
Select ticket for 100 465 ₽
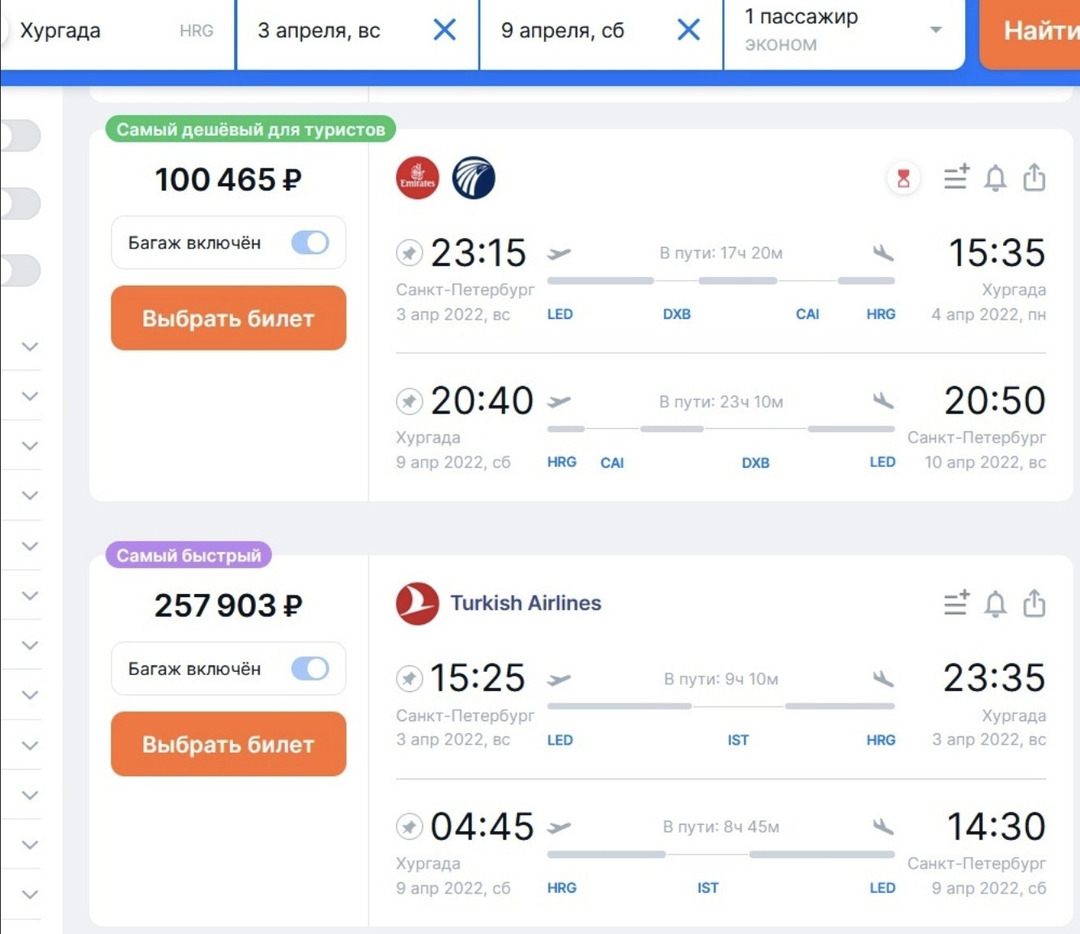228,319
